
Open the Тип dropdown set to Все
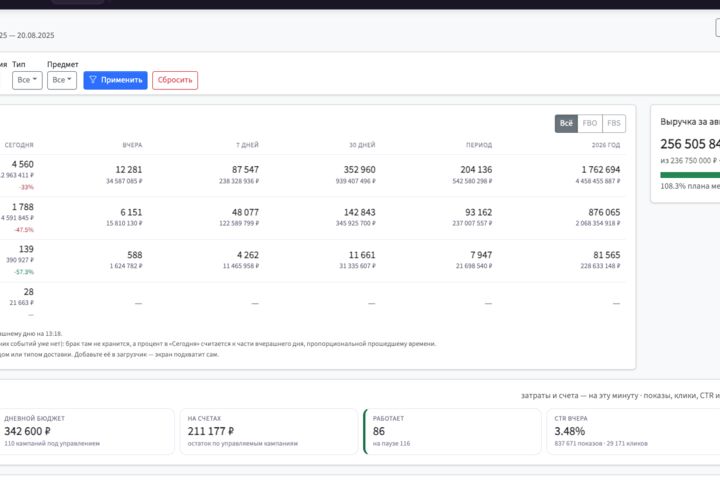point(27,80)
